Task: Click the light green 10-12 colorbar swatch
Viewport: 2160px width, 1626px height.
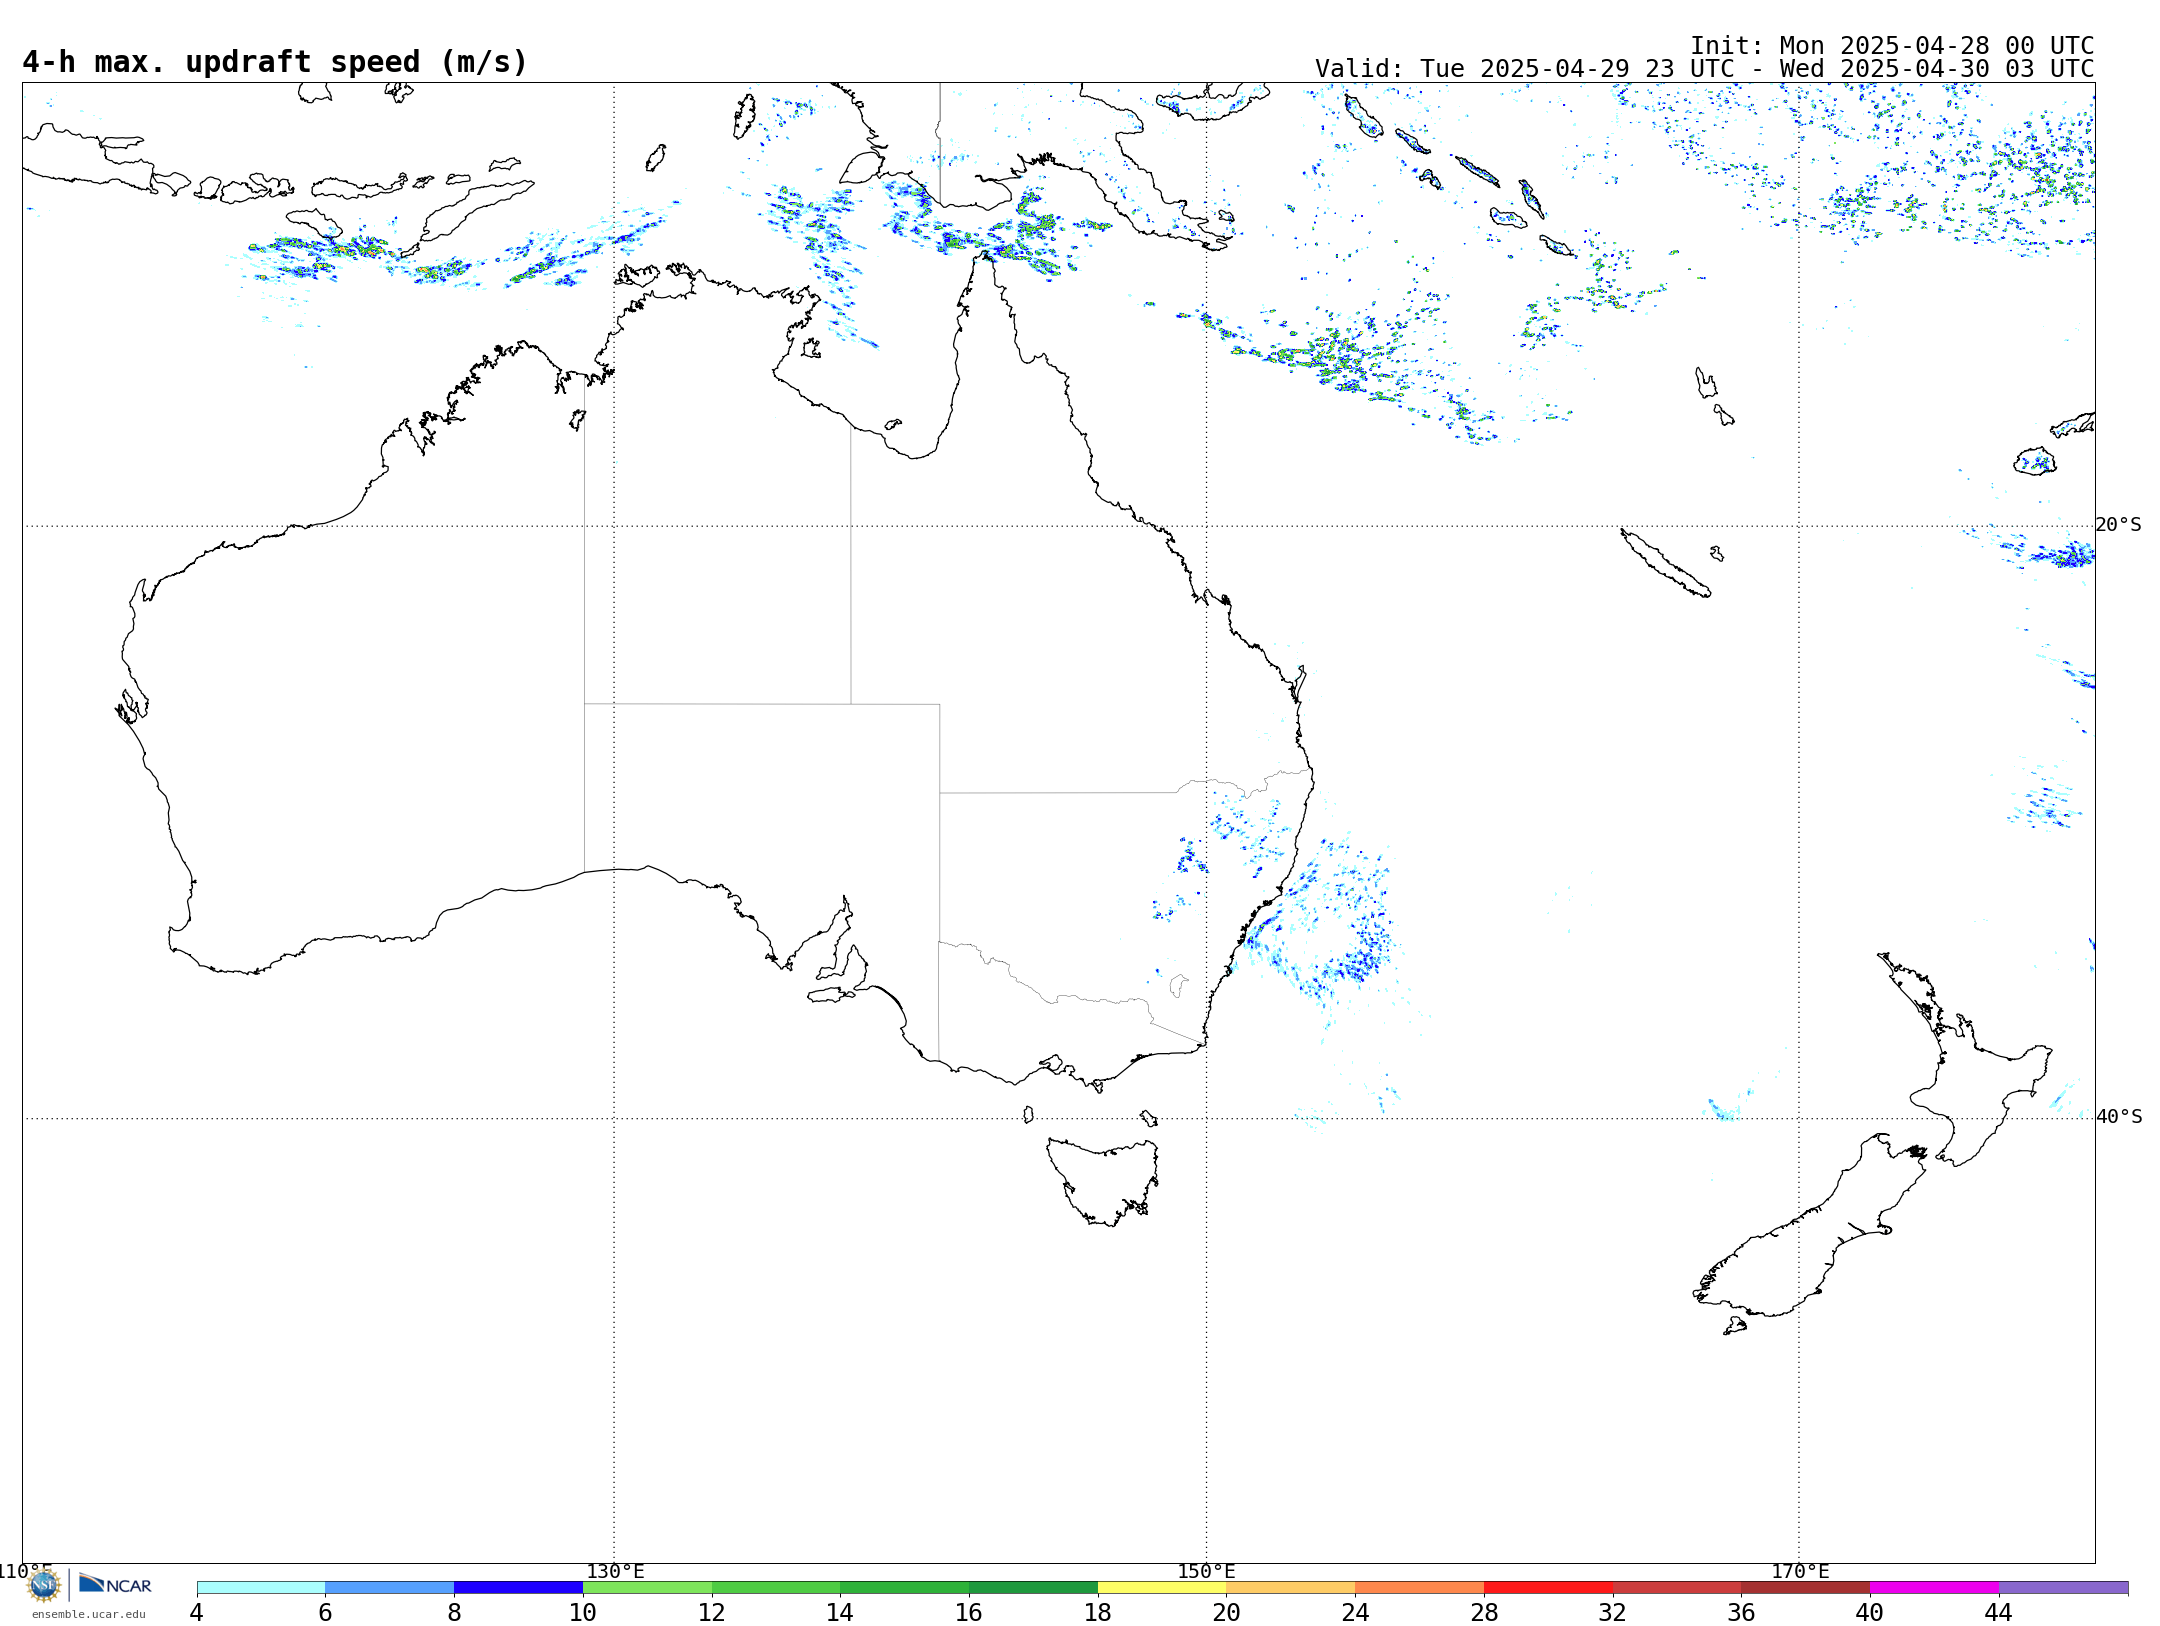Action: (x=647, y=1588)
